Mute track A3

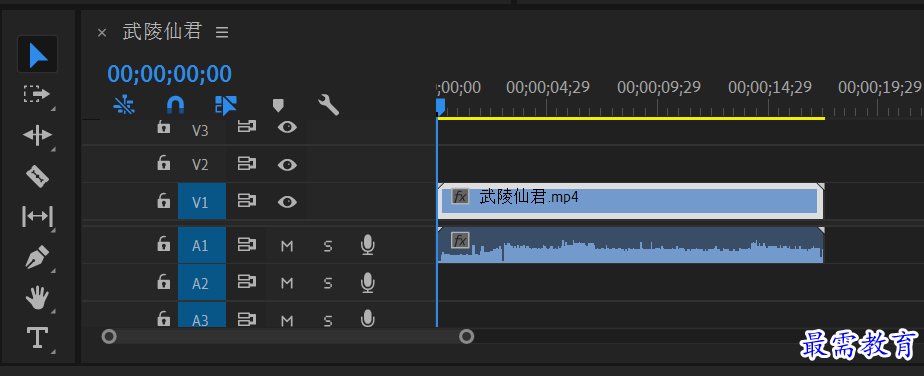pos(287,320)
